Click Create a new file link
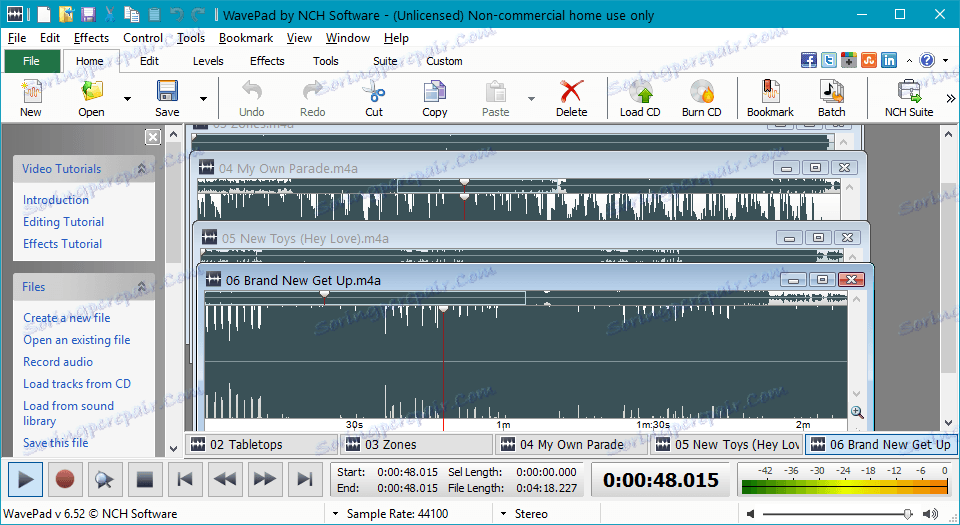Image resolution: width=960 pixels, height=525 pixels. click(x=67, y=318)
